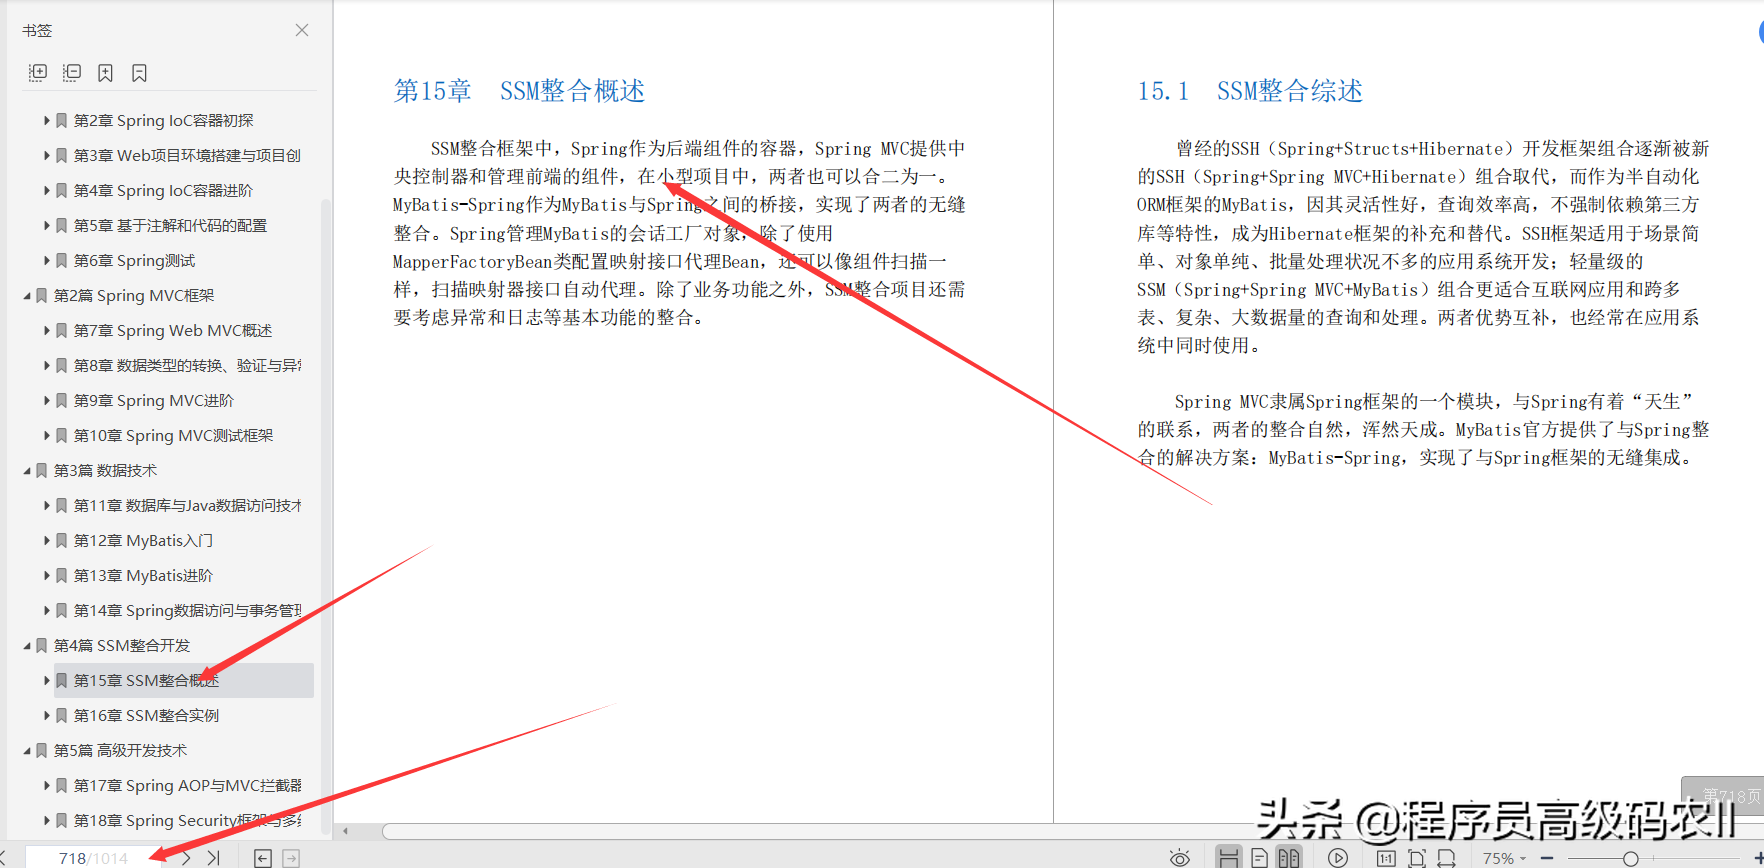Open bookmark 第10章 Spring MVC测试框架
The image size is (1764, 868).
pyautogui.click(x=173, y=435)
